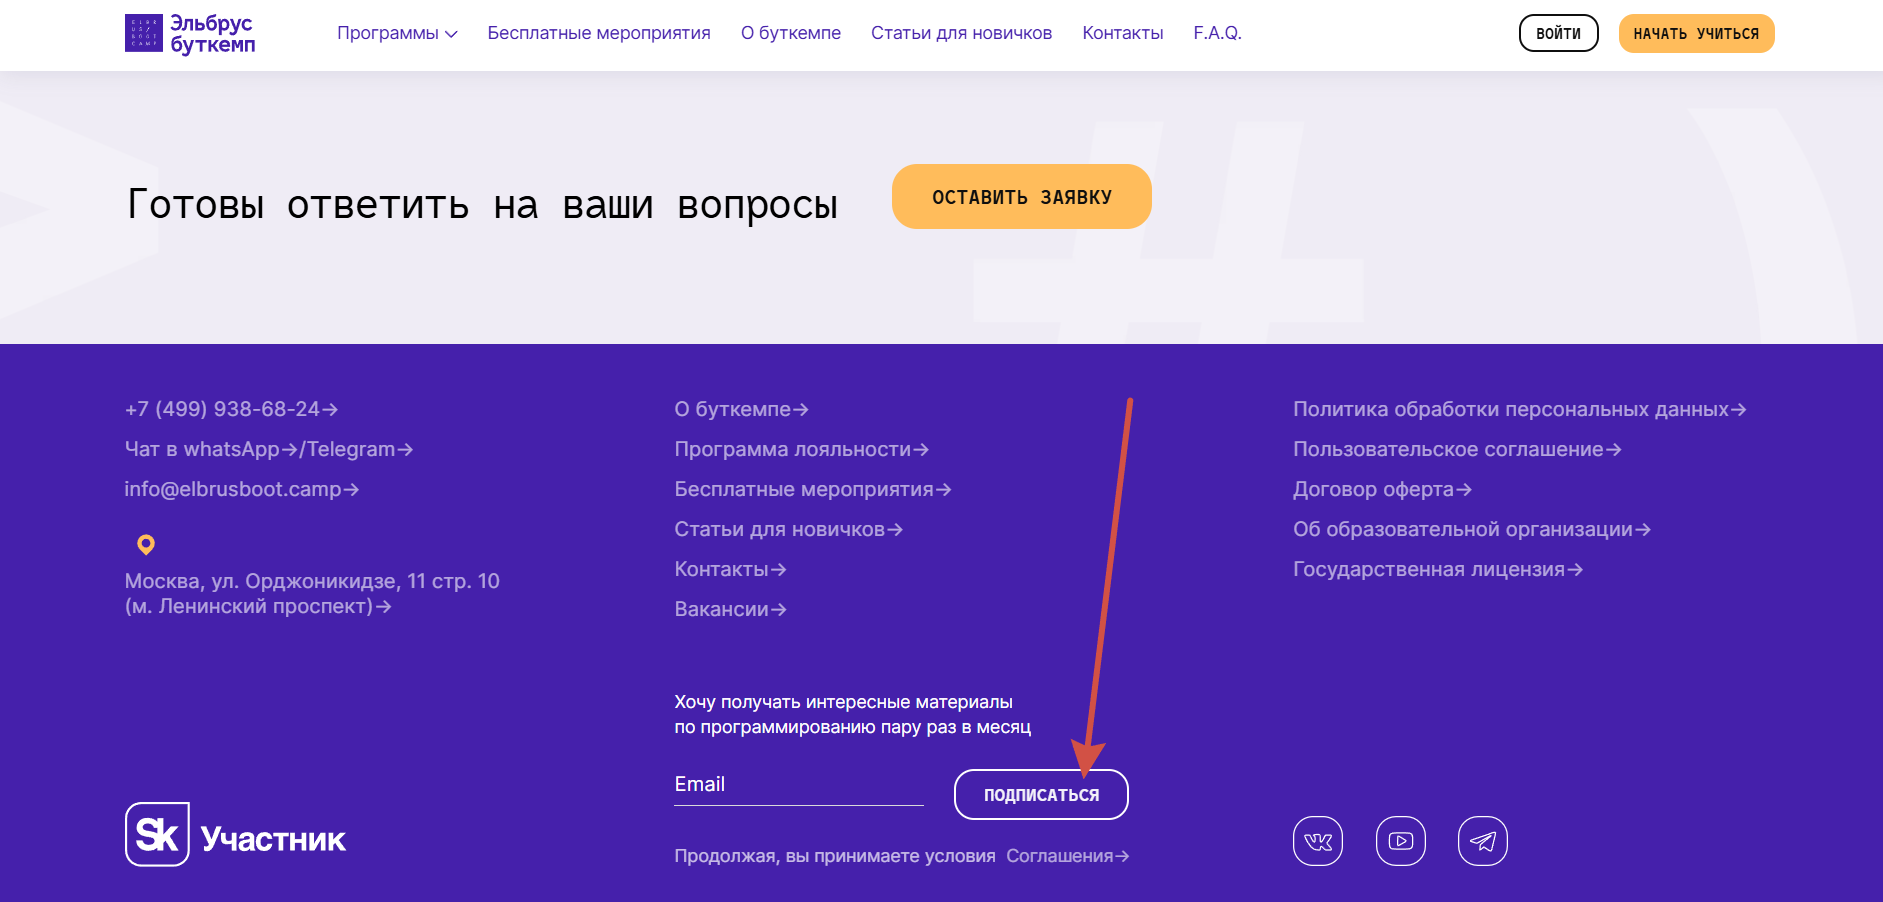Open the Соглашения link under subscribe form

pos(1067,856)
